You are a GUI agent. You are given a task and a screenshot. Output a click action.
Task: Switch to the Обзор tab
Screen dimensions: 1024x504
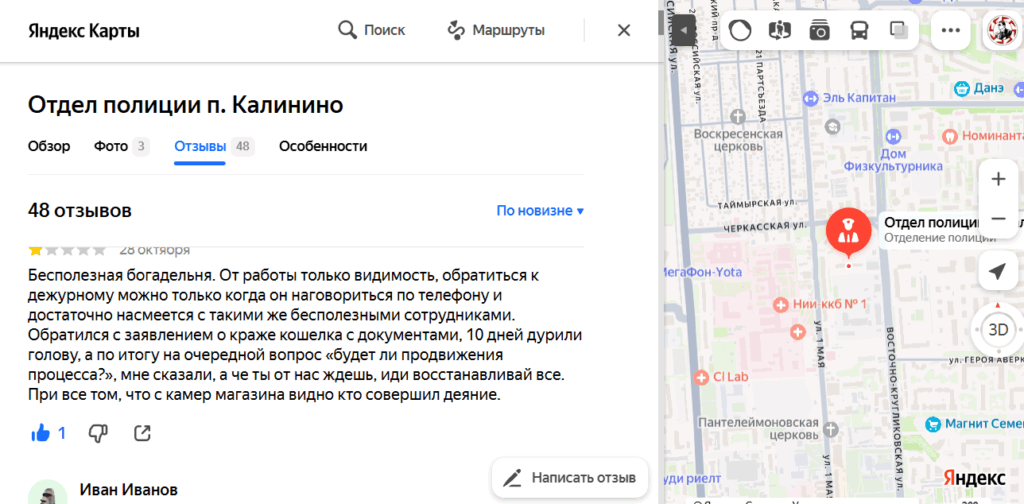49,146
